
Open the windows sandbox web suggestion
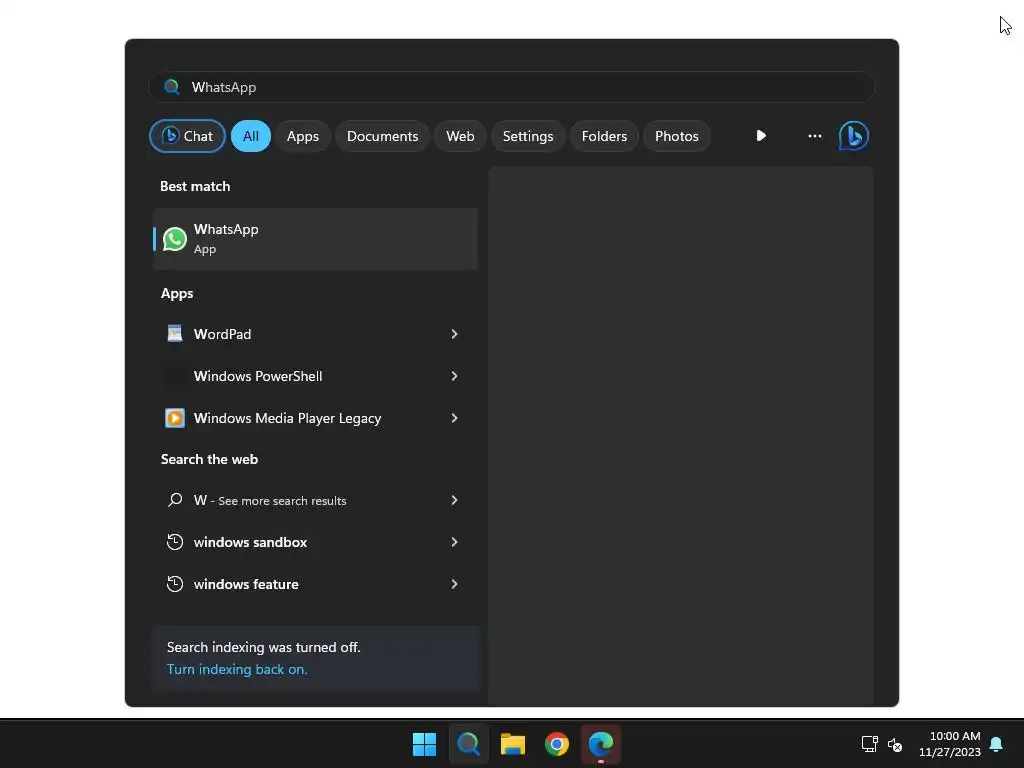(315, 542)
